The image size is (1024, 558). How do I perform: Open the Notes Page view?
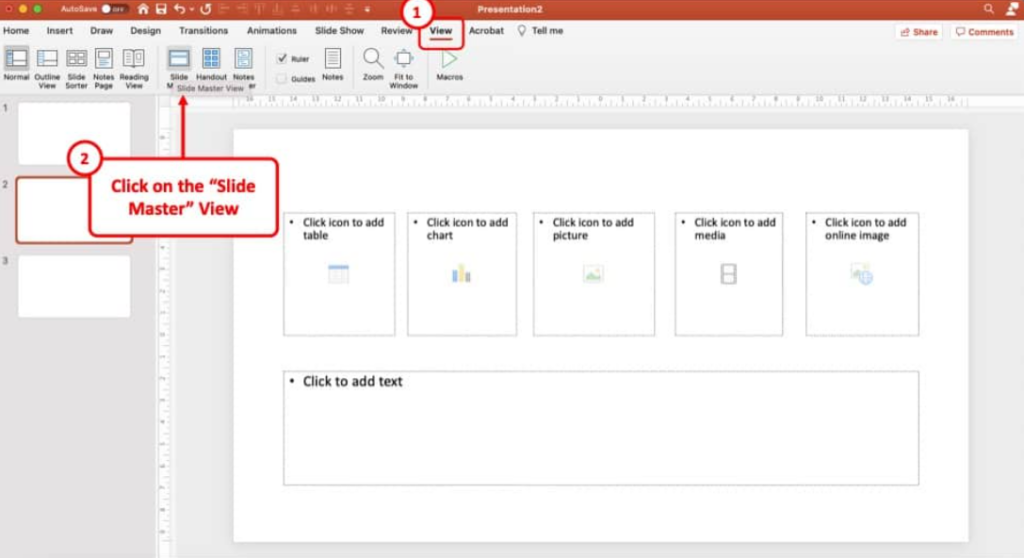point(104,60)
